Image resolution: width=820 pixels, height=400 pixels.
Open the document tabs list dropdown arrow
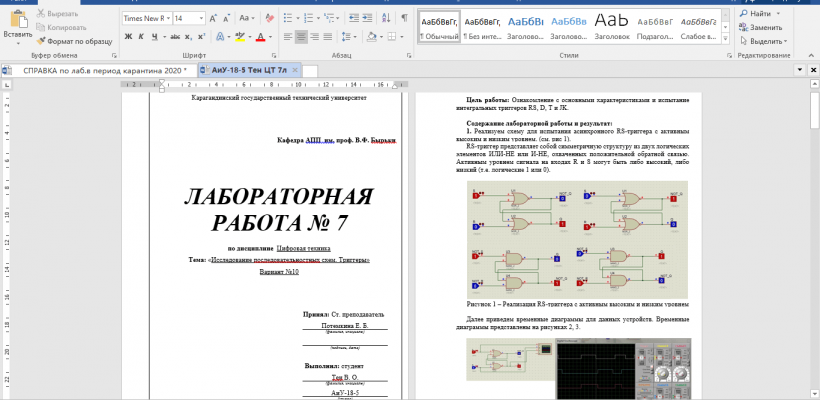[x=800, y=70]
